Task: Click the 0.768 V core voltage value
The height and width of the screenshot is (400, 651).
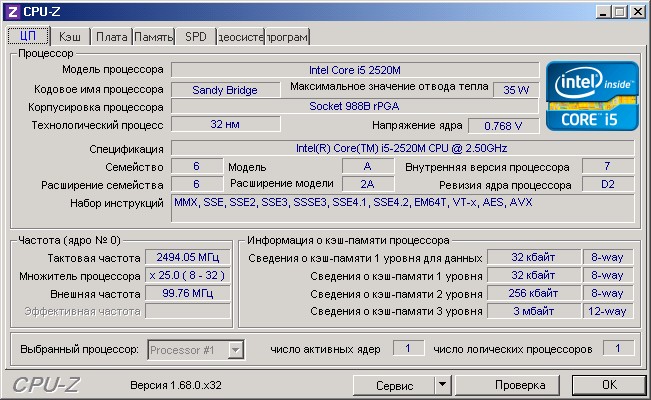Action: (504, 126)
